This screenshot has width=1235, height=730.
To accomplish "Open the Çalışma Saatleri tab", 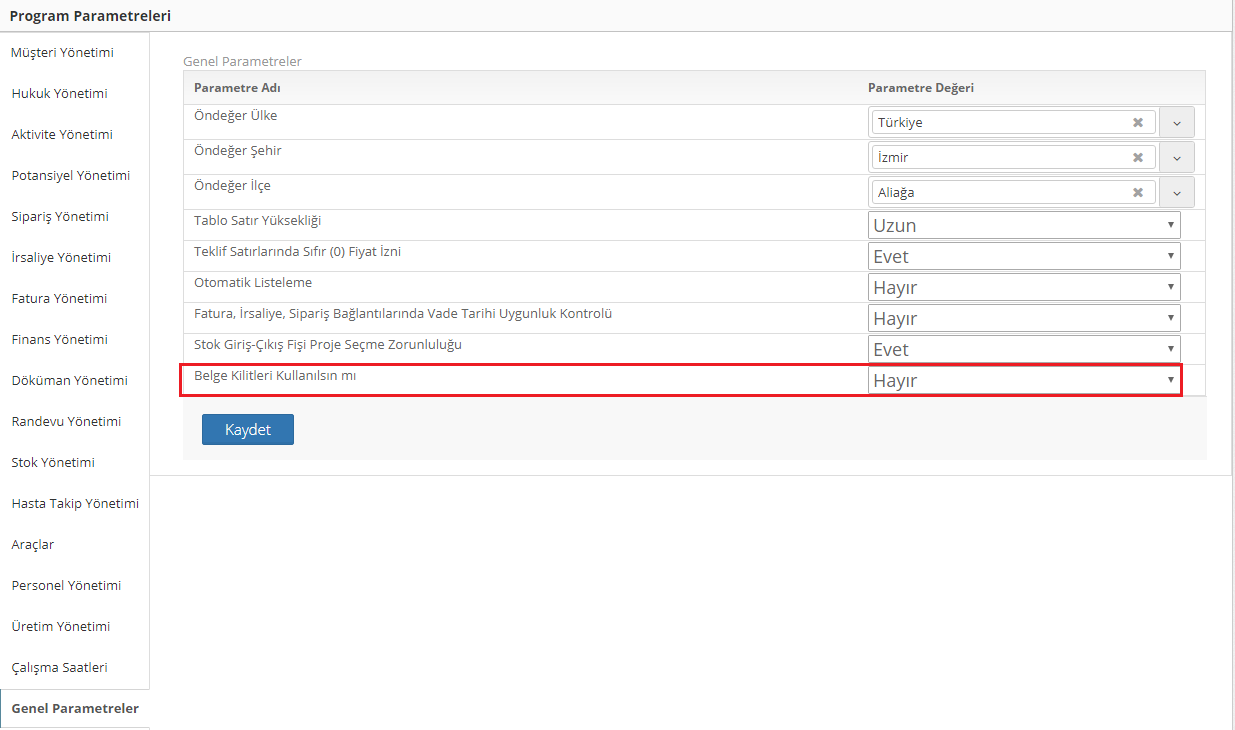I will (x=59, y=667).
